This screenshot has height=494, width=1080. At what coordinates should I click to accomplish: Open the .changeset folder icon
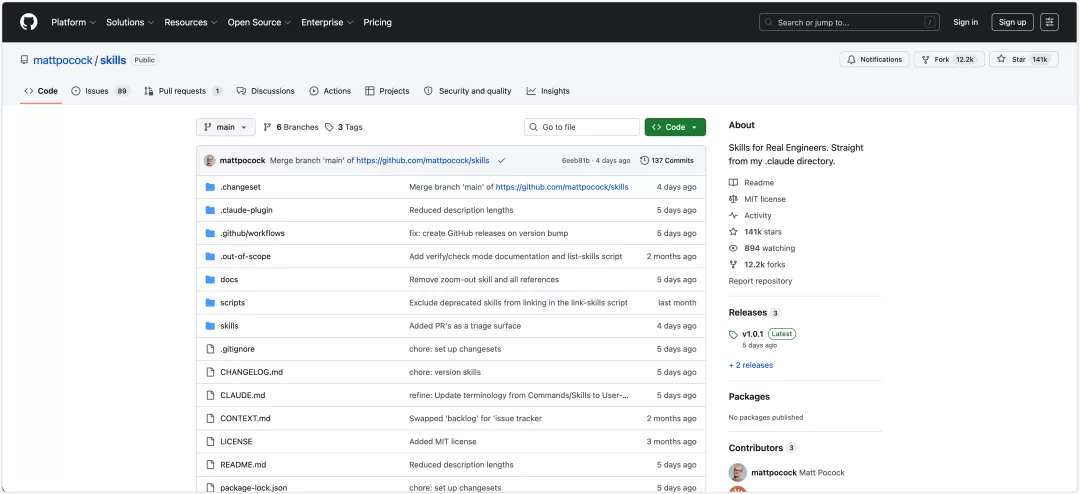click(x=210, y=187)
